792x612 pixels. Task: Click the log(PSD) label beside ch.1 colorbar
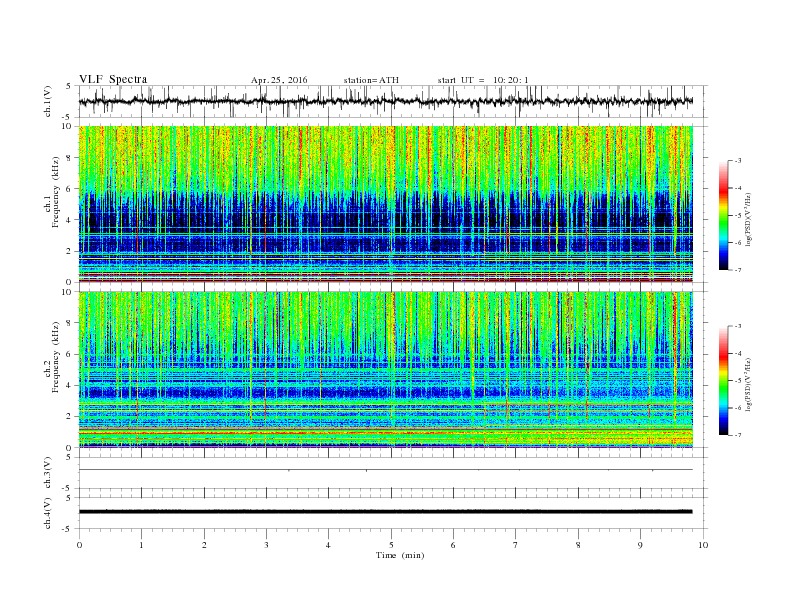749,219
